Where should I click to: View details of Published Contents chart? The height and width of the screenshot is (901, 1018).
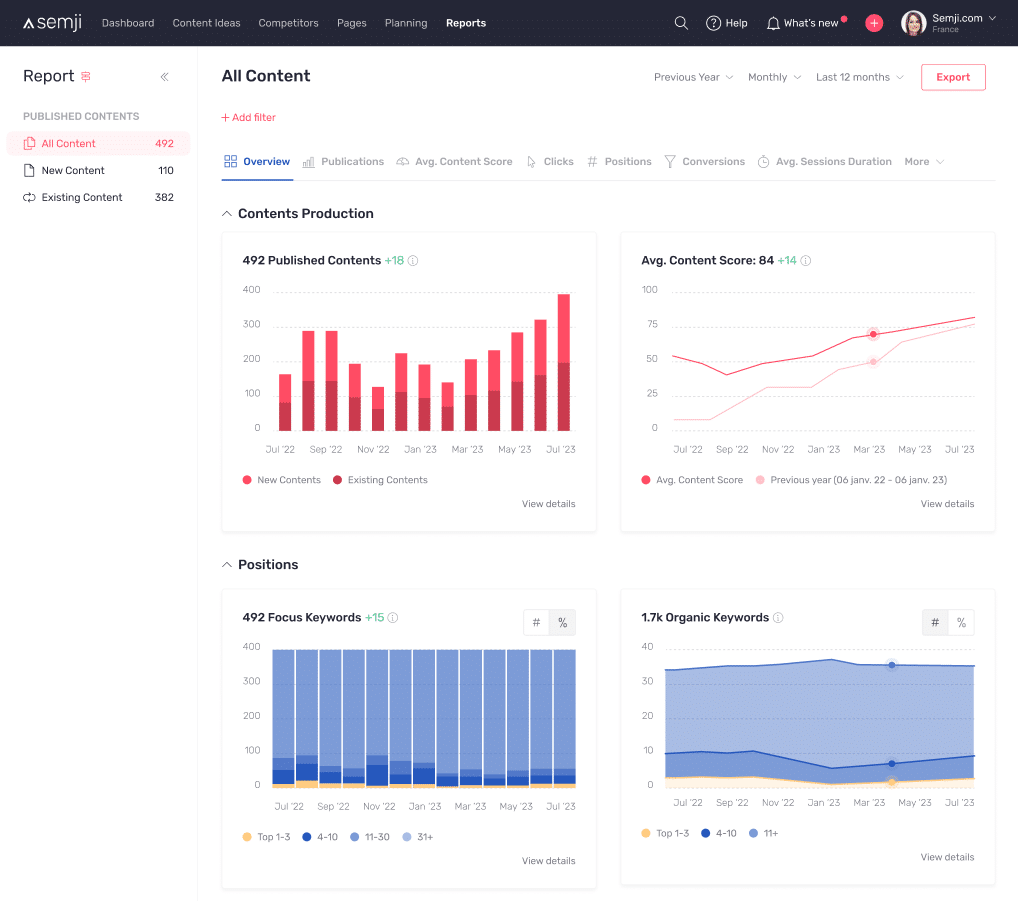coord(548,504)
